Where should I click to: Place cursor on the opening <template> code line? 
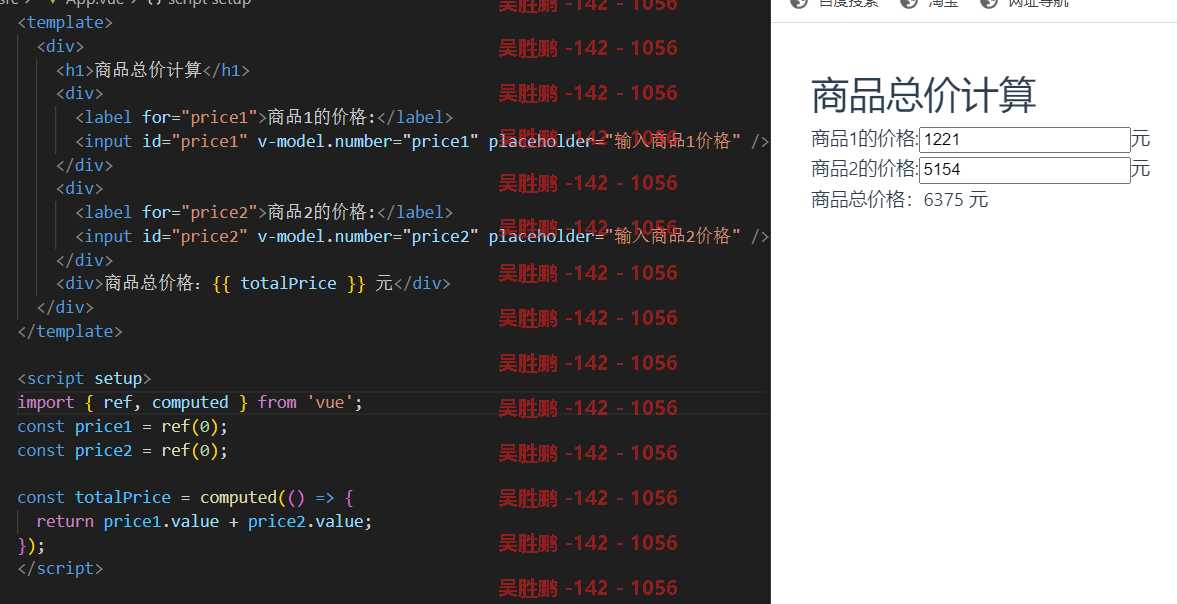[65, 23]
